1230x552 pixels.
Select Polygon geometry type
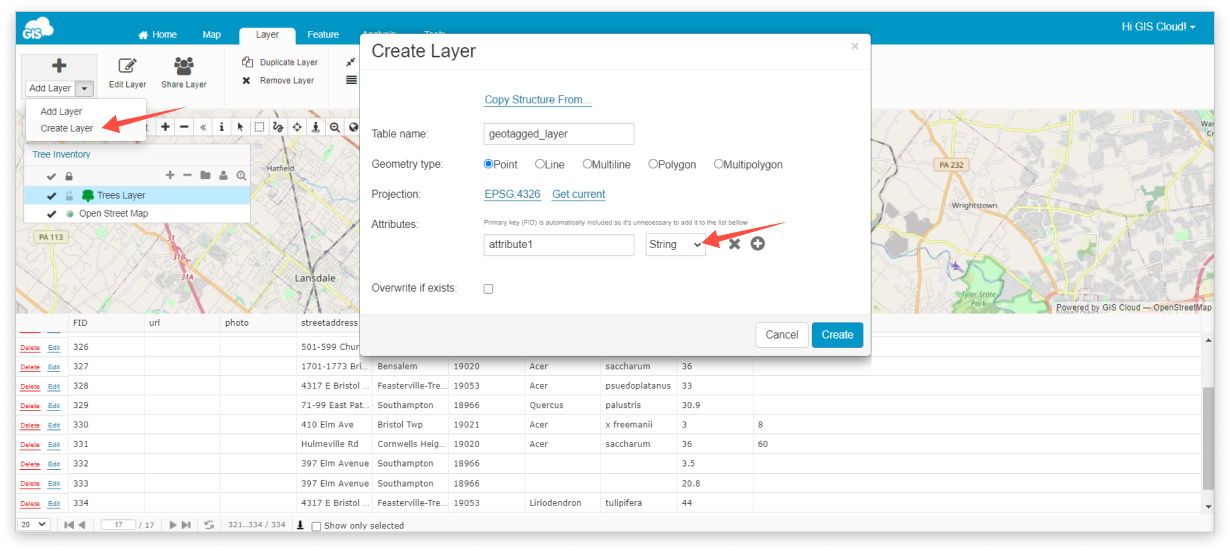653,164
